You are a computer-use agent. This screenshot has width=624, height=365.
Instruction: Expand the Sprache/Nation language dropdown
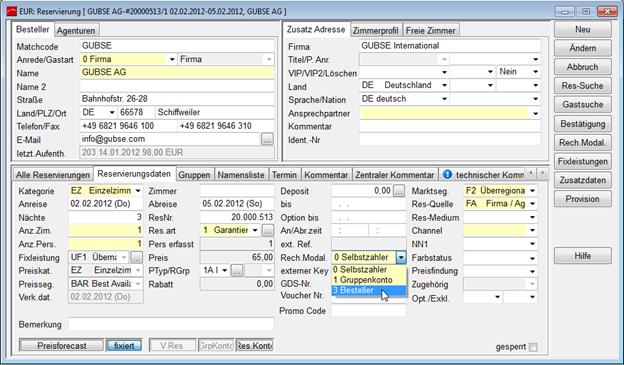pos(444,99)
